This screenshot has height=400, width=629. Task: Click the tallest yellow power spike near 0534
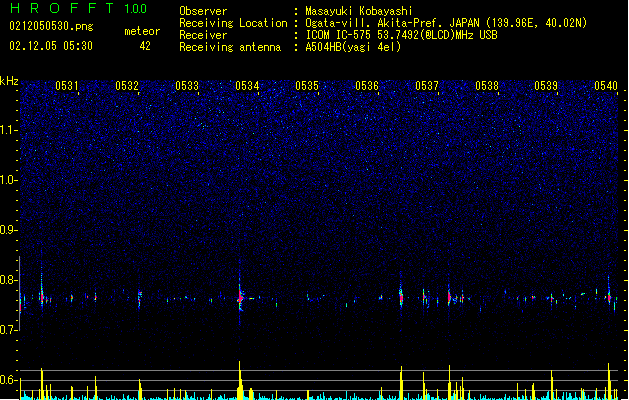[240, 380]
